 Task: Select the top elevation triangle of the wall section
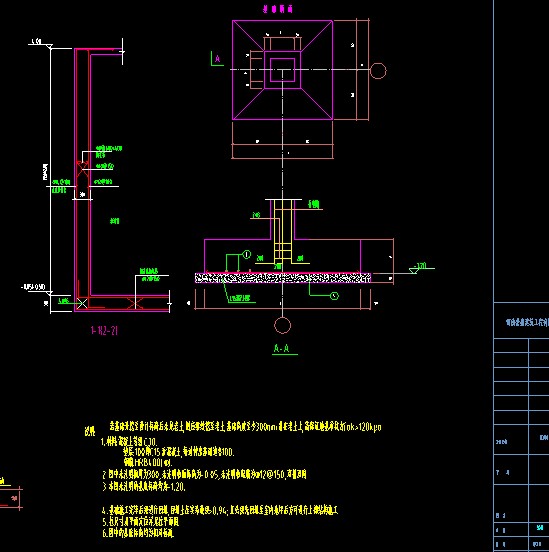49,46
